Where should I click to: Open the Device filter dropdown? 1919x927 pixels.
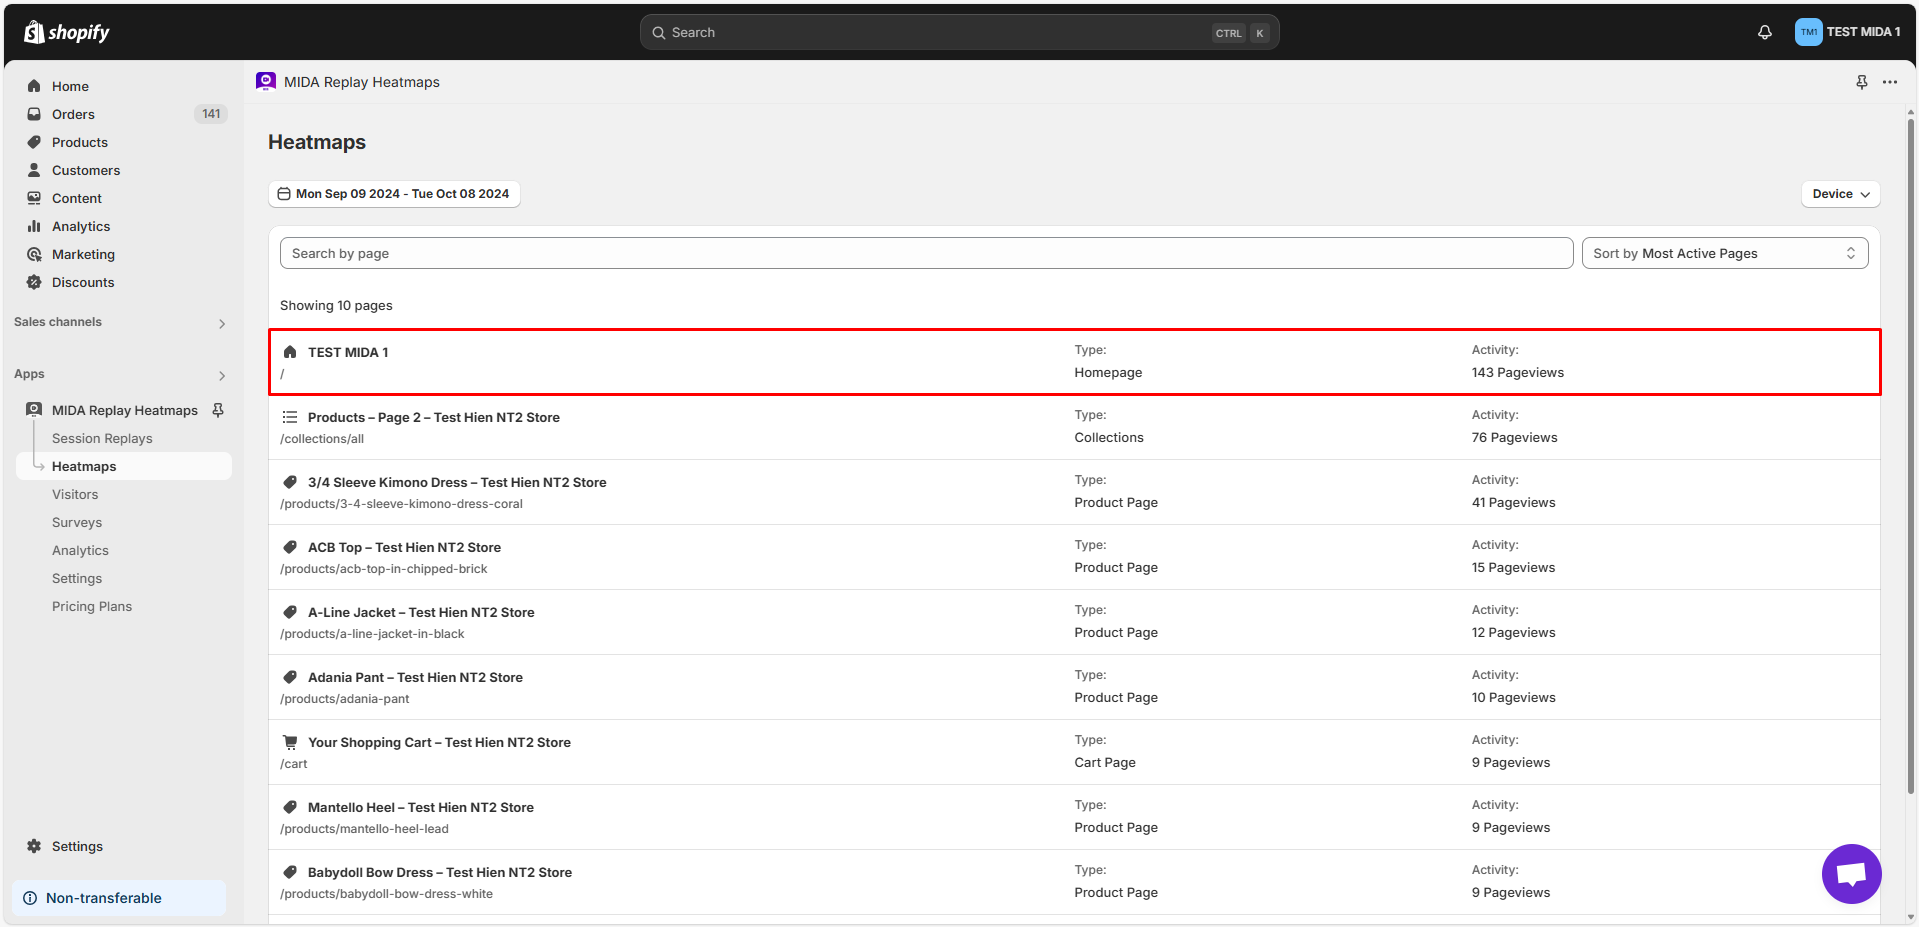click(1840, 194)
